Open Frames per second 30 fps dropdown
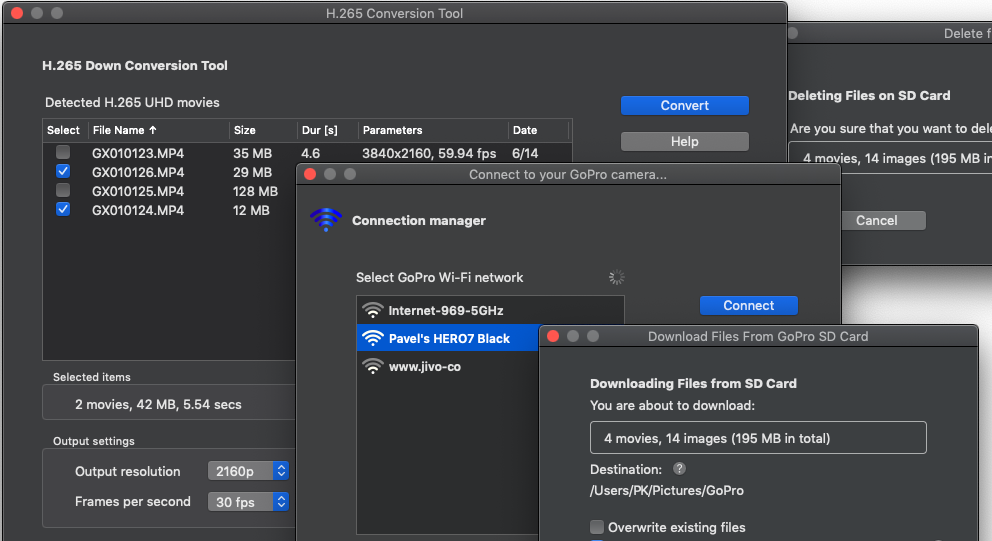This screenshot has height=541, width=992. click(x=248, y=502)
